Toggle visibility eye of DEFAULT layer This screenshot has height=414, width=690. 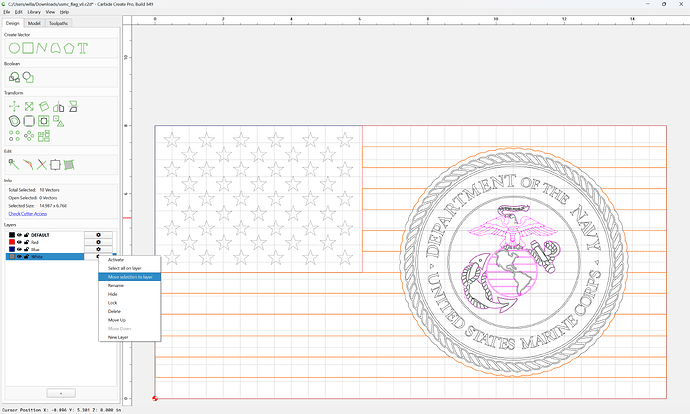[19, 235]
